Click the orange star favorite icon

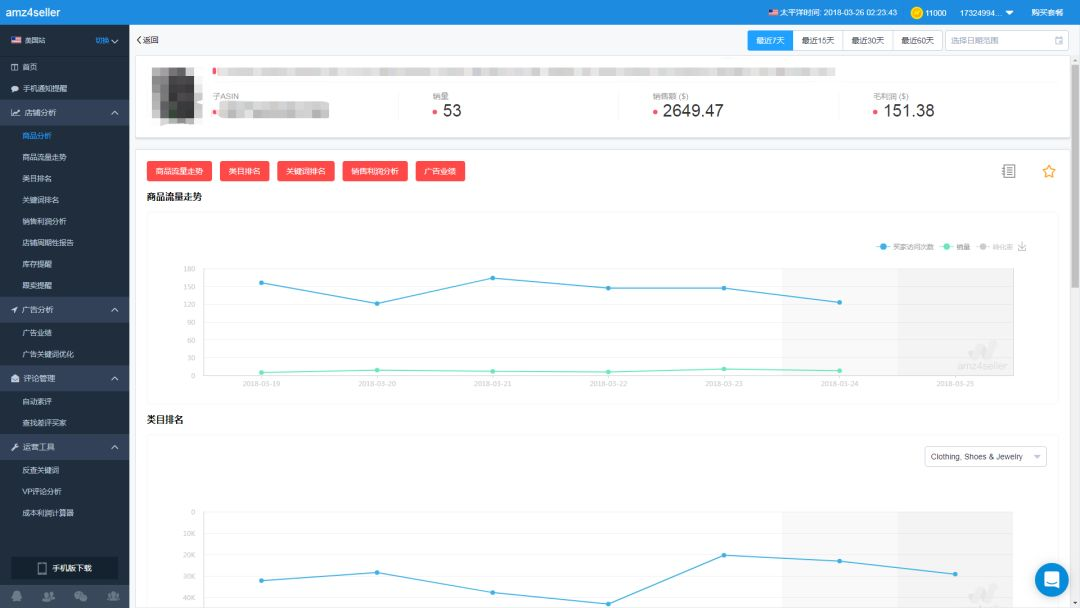tap(1048, 171)
